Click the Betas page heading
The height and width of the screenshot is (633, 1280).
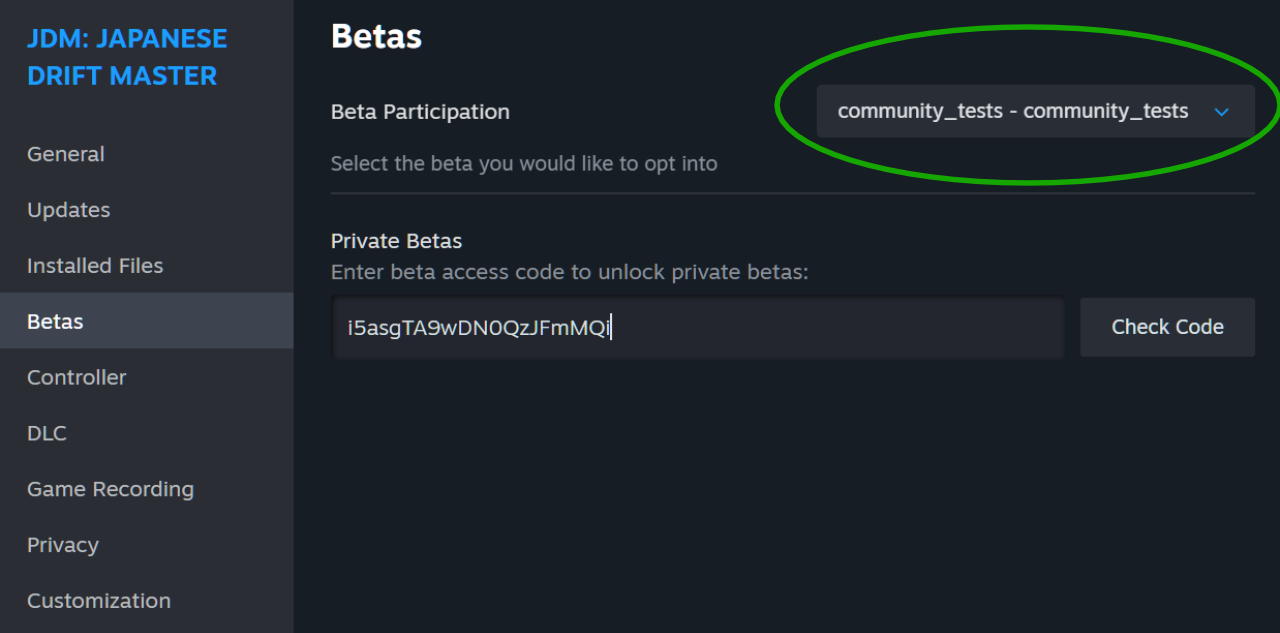tap(376, 36)
